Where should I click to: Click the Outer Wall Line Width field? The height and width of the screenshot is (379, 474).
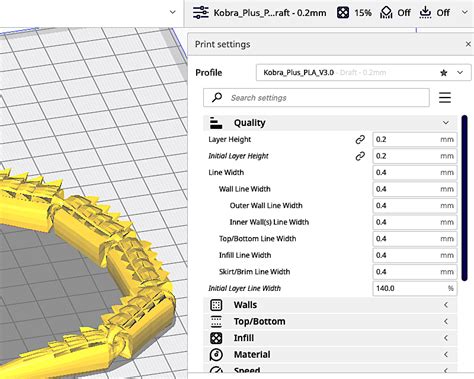click(x=415, y=205)
